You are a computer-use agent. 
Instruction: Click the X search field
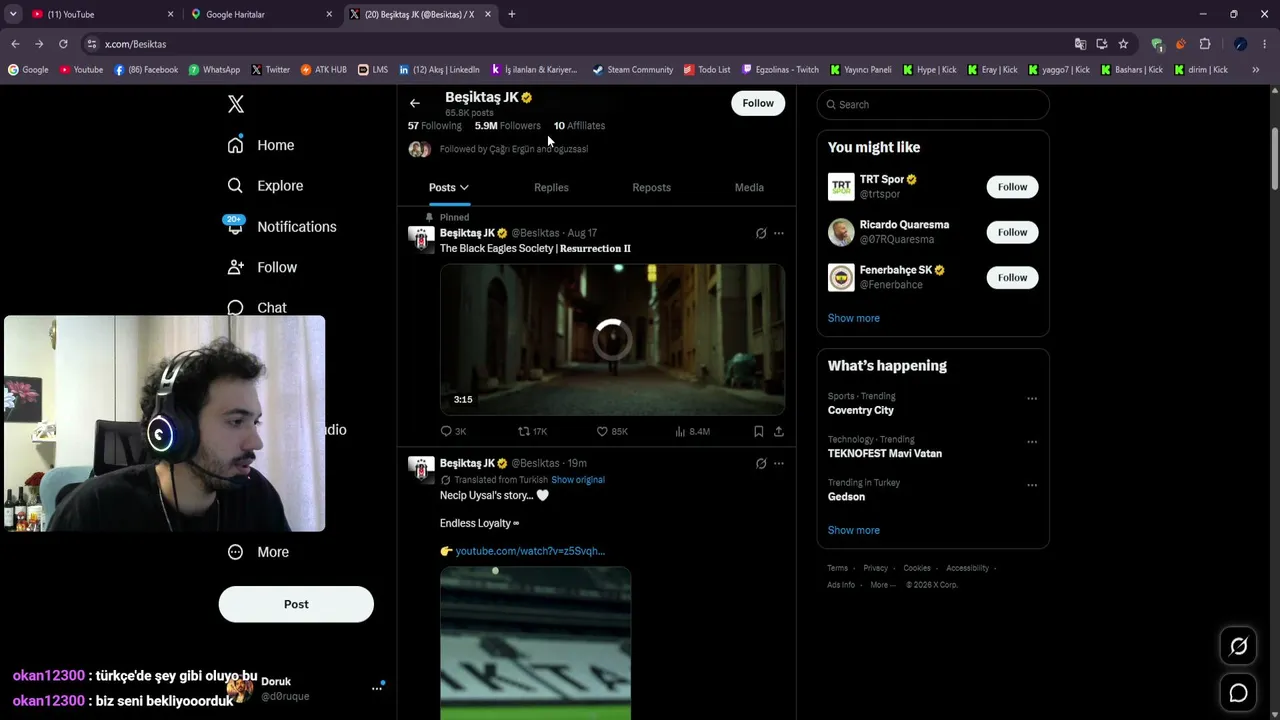pyautogui.click(x=933, y=104)
